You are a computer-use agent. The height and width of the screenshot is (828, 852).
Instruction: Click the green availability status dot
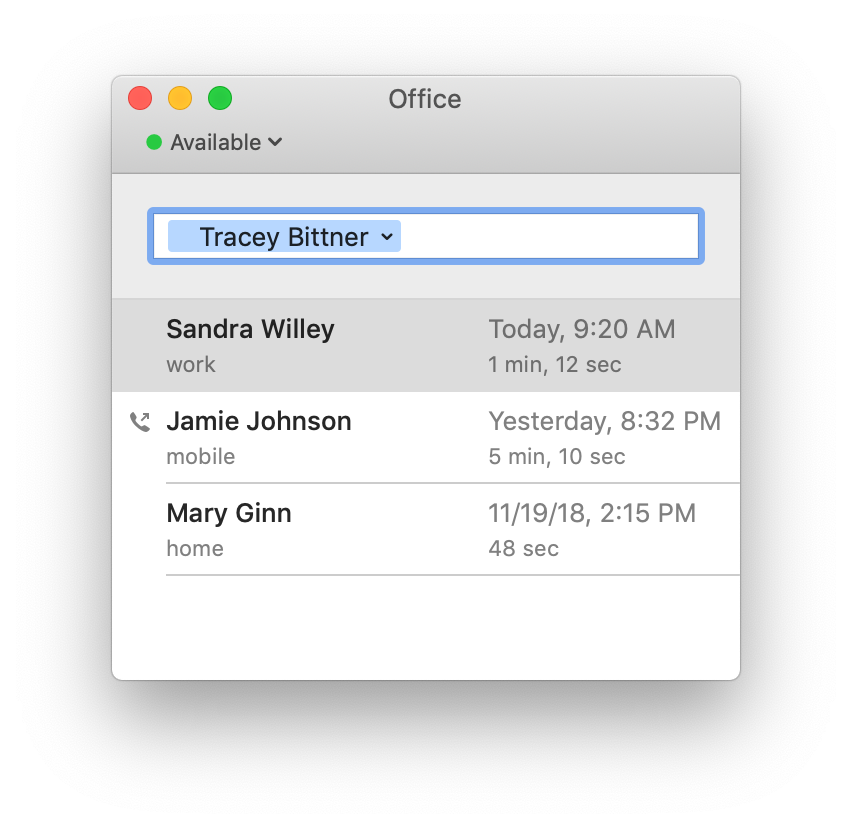(154, 142)
